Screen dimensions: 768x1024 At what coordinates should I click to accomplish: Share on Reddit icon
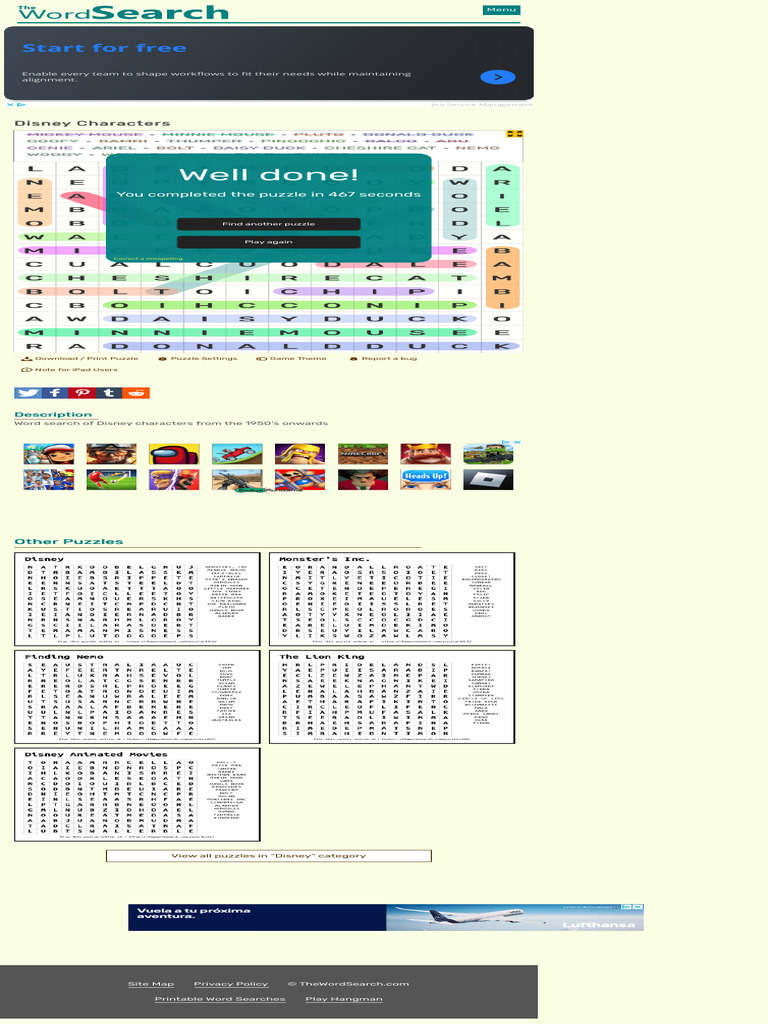(136, 392)
